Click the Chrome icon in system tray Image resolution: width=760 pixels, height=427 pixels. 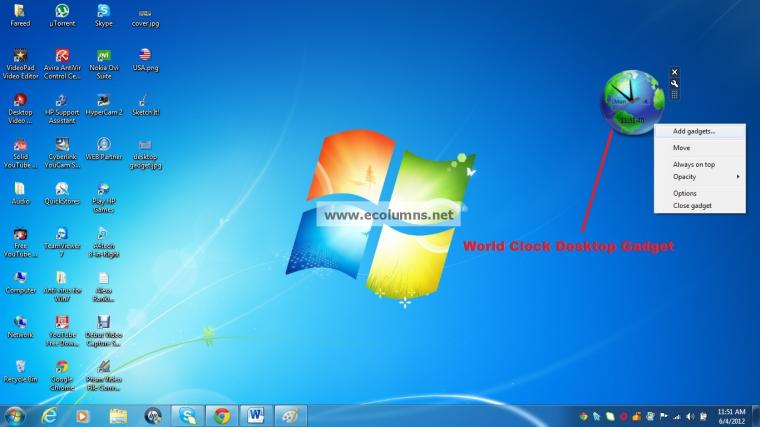pyautogui.click(x=584, y=416)
